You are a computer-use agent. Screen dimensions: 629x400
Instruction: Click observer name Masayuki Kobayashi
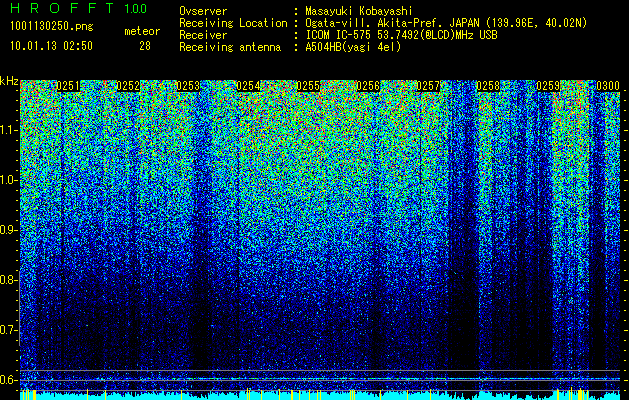pos(358,11)
